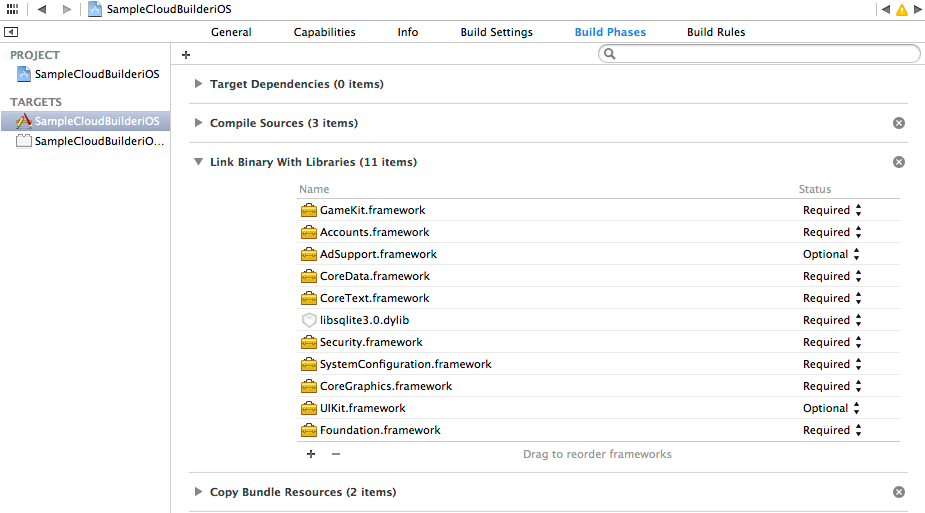Image resolution: width=925 pixels, height=513 pixels.
Task: Delete the Link Binary With Libraries phase
Action: pyautogui.click(x=898, y=162)
